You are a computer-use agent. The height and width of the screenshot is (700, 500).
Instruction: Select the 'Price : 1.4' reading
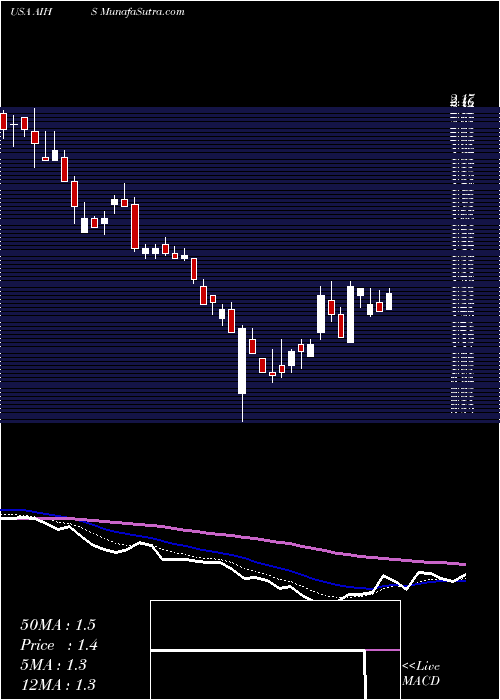pos(59,645)
